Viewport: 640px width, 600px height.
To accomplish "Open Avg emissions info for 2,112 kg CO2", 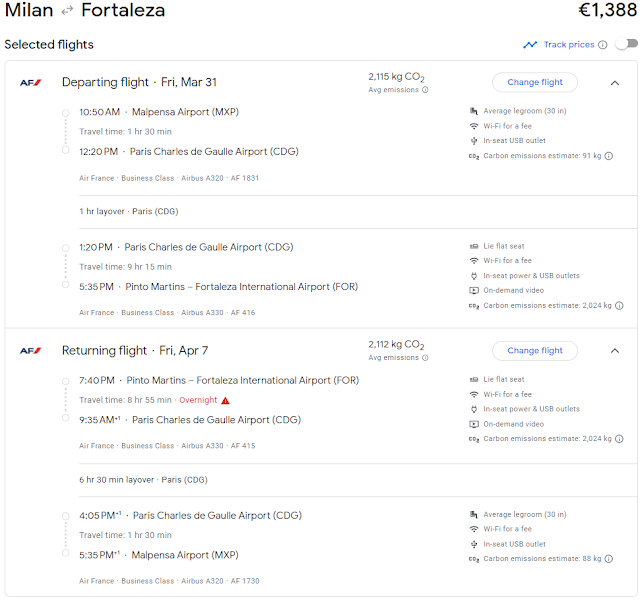I will tap(425, 358).
